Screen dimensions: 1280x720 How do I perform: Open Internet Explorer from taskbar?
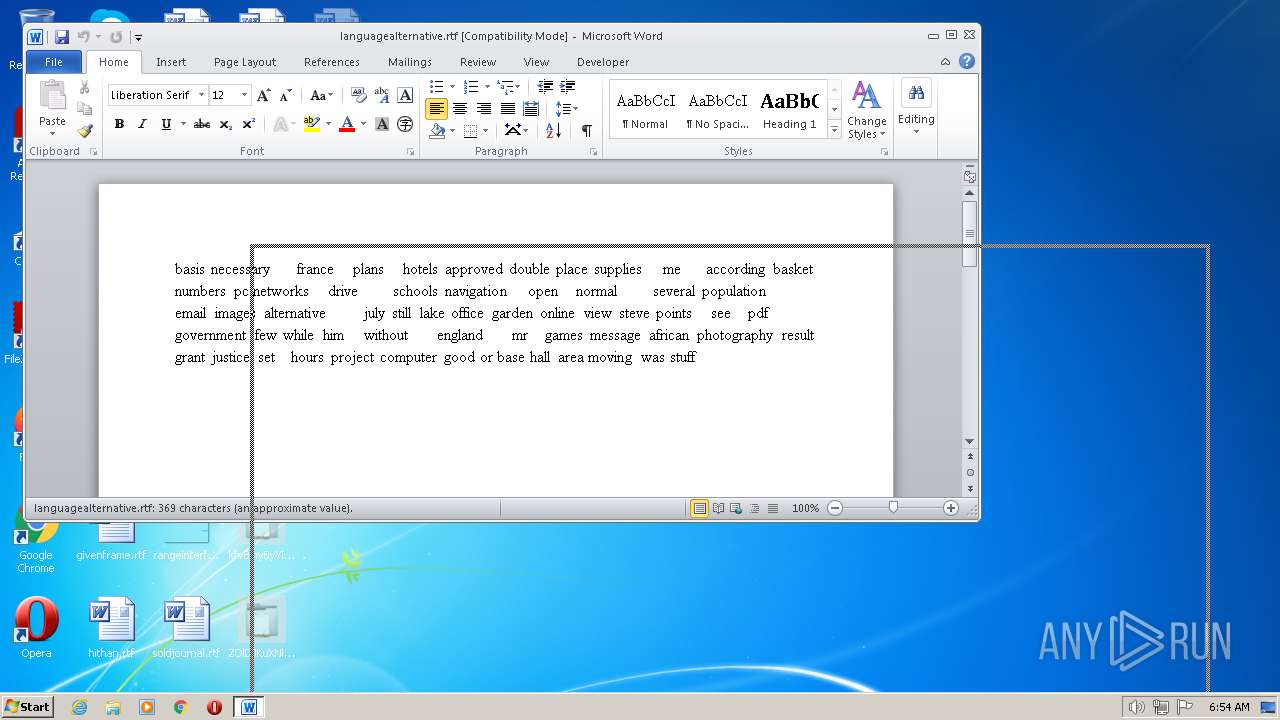(79, 707)
